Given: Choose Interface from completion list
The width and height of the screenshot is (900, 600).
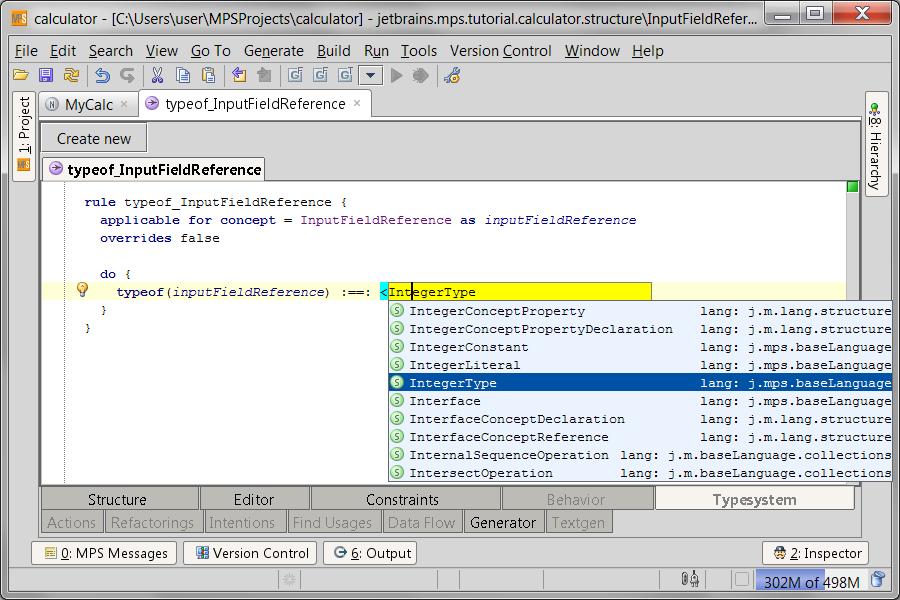Looking at the screenshot, I should pyautogui.click(x=640, y=401).
